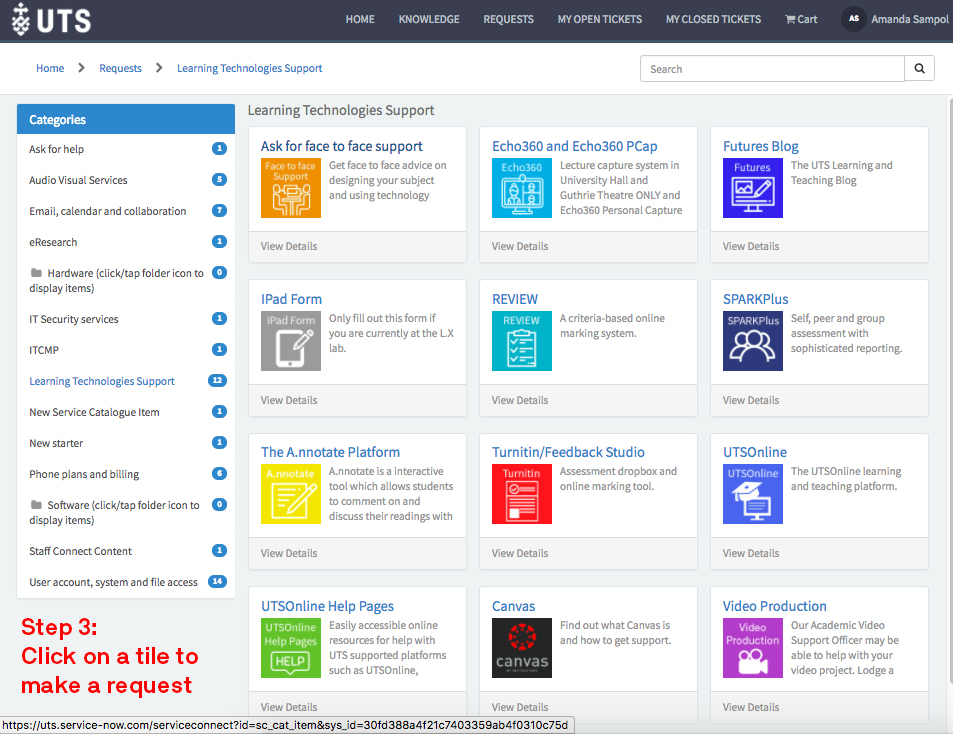This screenshot has width=953, height=734.
Task: Click the Futures Blog title link
Action: click(x=760, y=146)
